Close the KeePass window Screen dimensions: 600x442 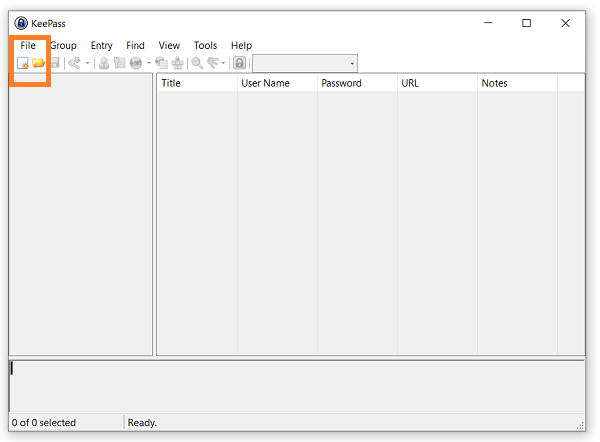[566, 23]
